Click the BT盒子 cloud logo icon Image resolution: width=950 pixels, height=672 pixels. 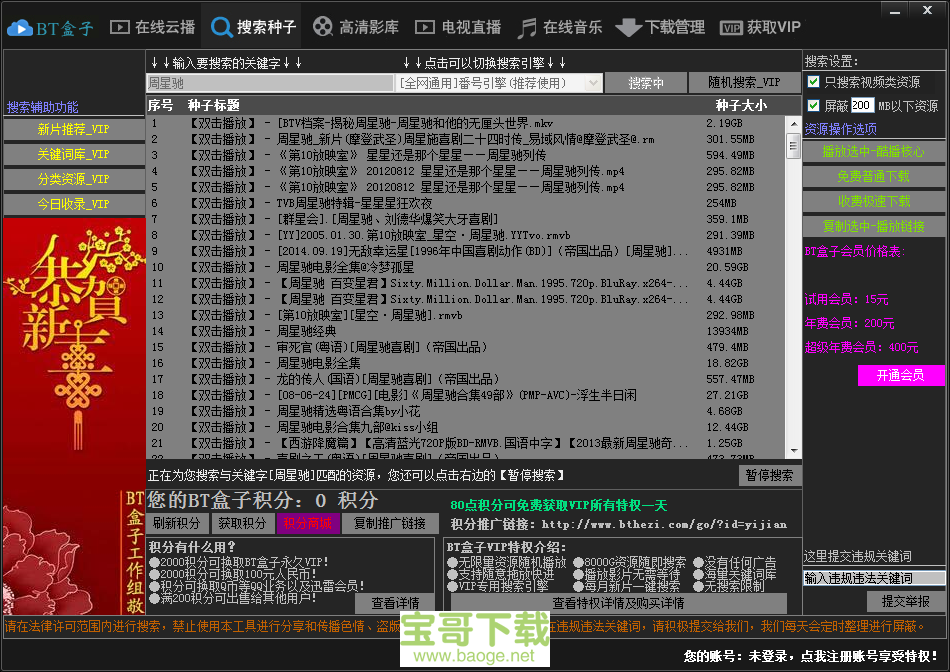[x=20, y=27]
